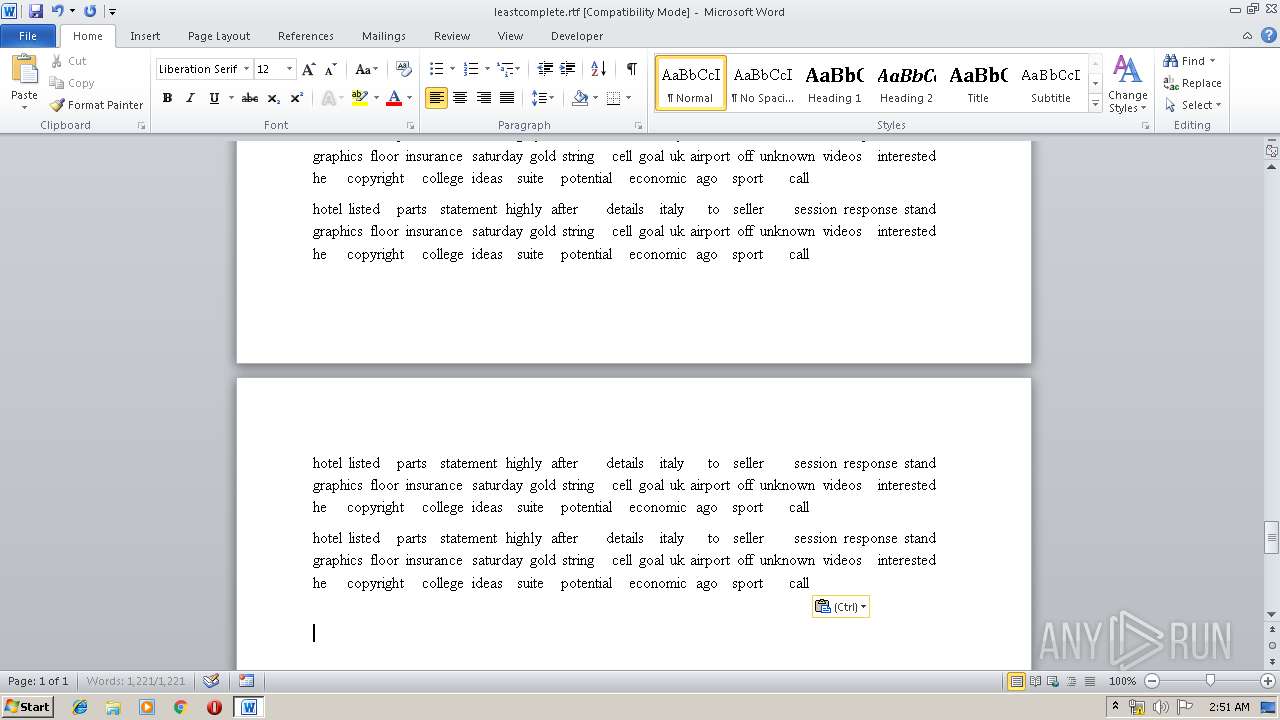Apply the Heading 1 style
This screenshot has height=720, width=1280.
[x=834, y=83]
